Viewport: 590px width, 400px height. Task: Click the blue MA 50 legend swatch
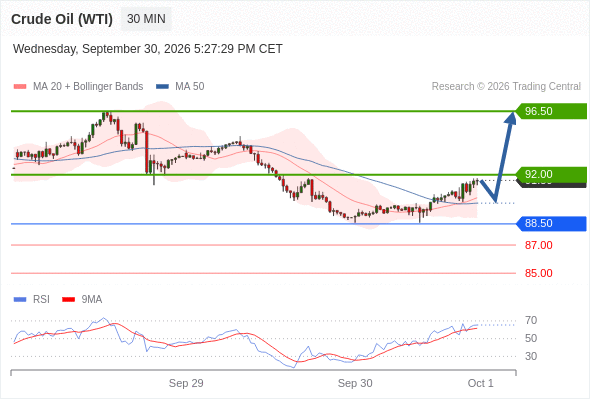pyautogui.click(x=163, y=87)
